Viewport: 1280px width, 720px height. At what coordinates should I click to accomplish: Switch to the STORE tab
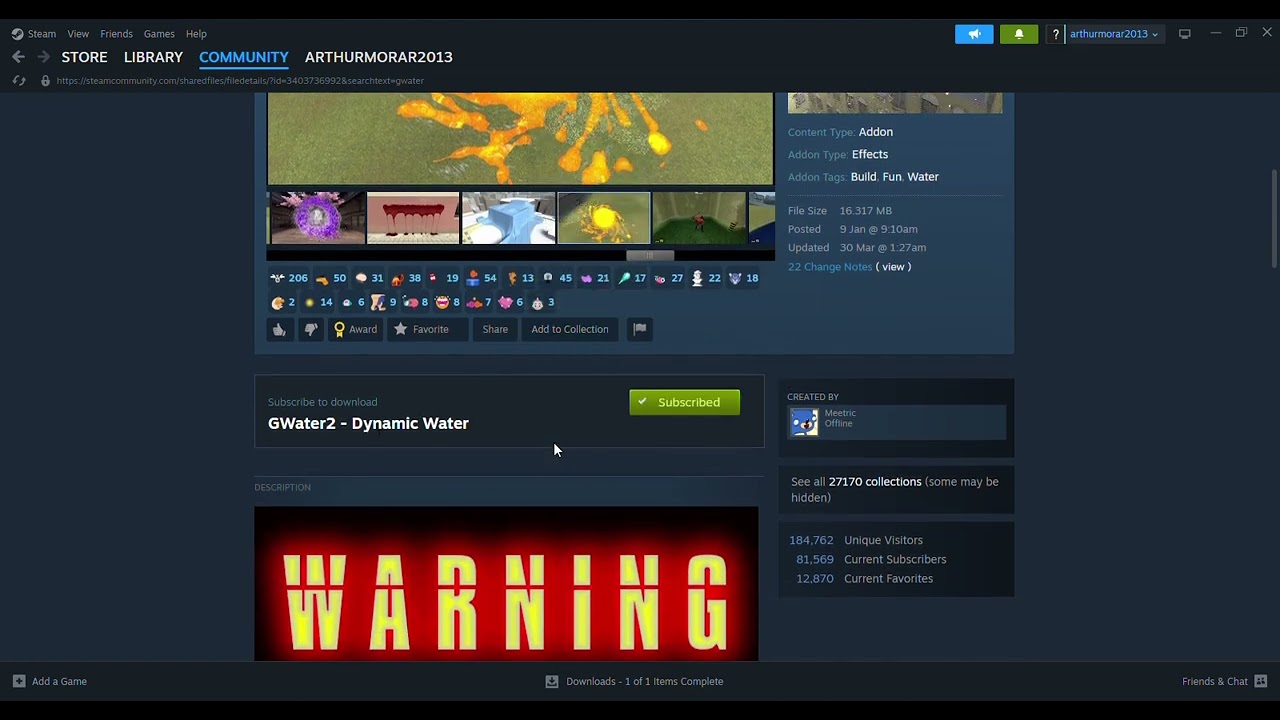[x=84, y=57]
